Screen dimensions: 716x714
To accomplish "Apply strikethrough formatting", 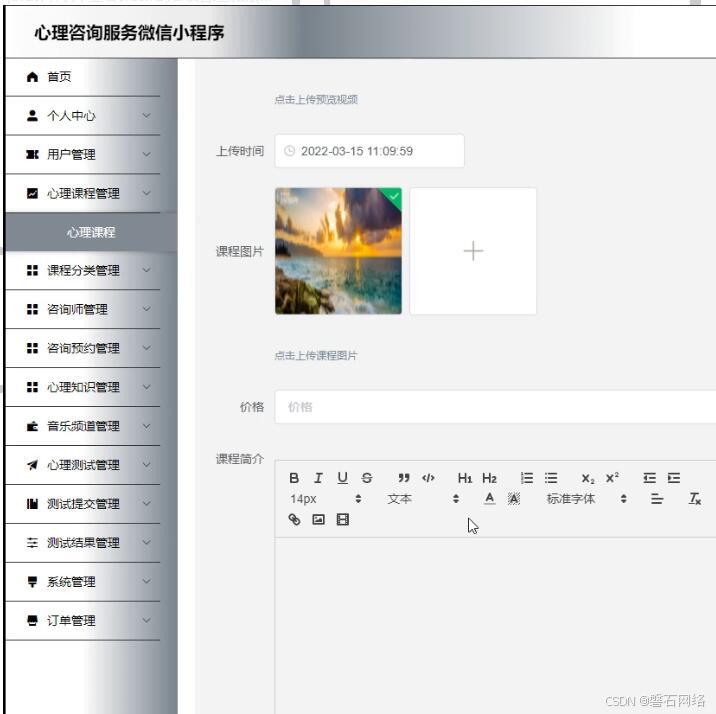I will tap(367, 478).
